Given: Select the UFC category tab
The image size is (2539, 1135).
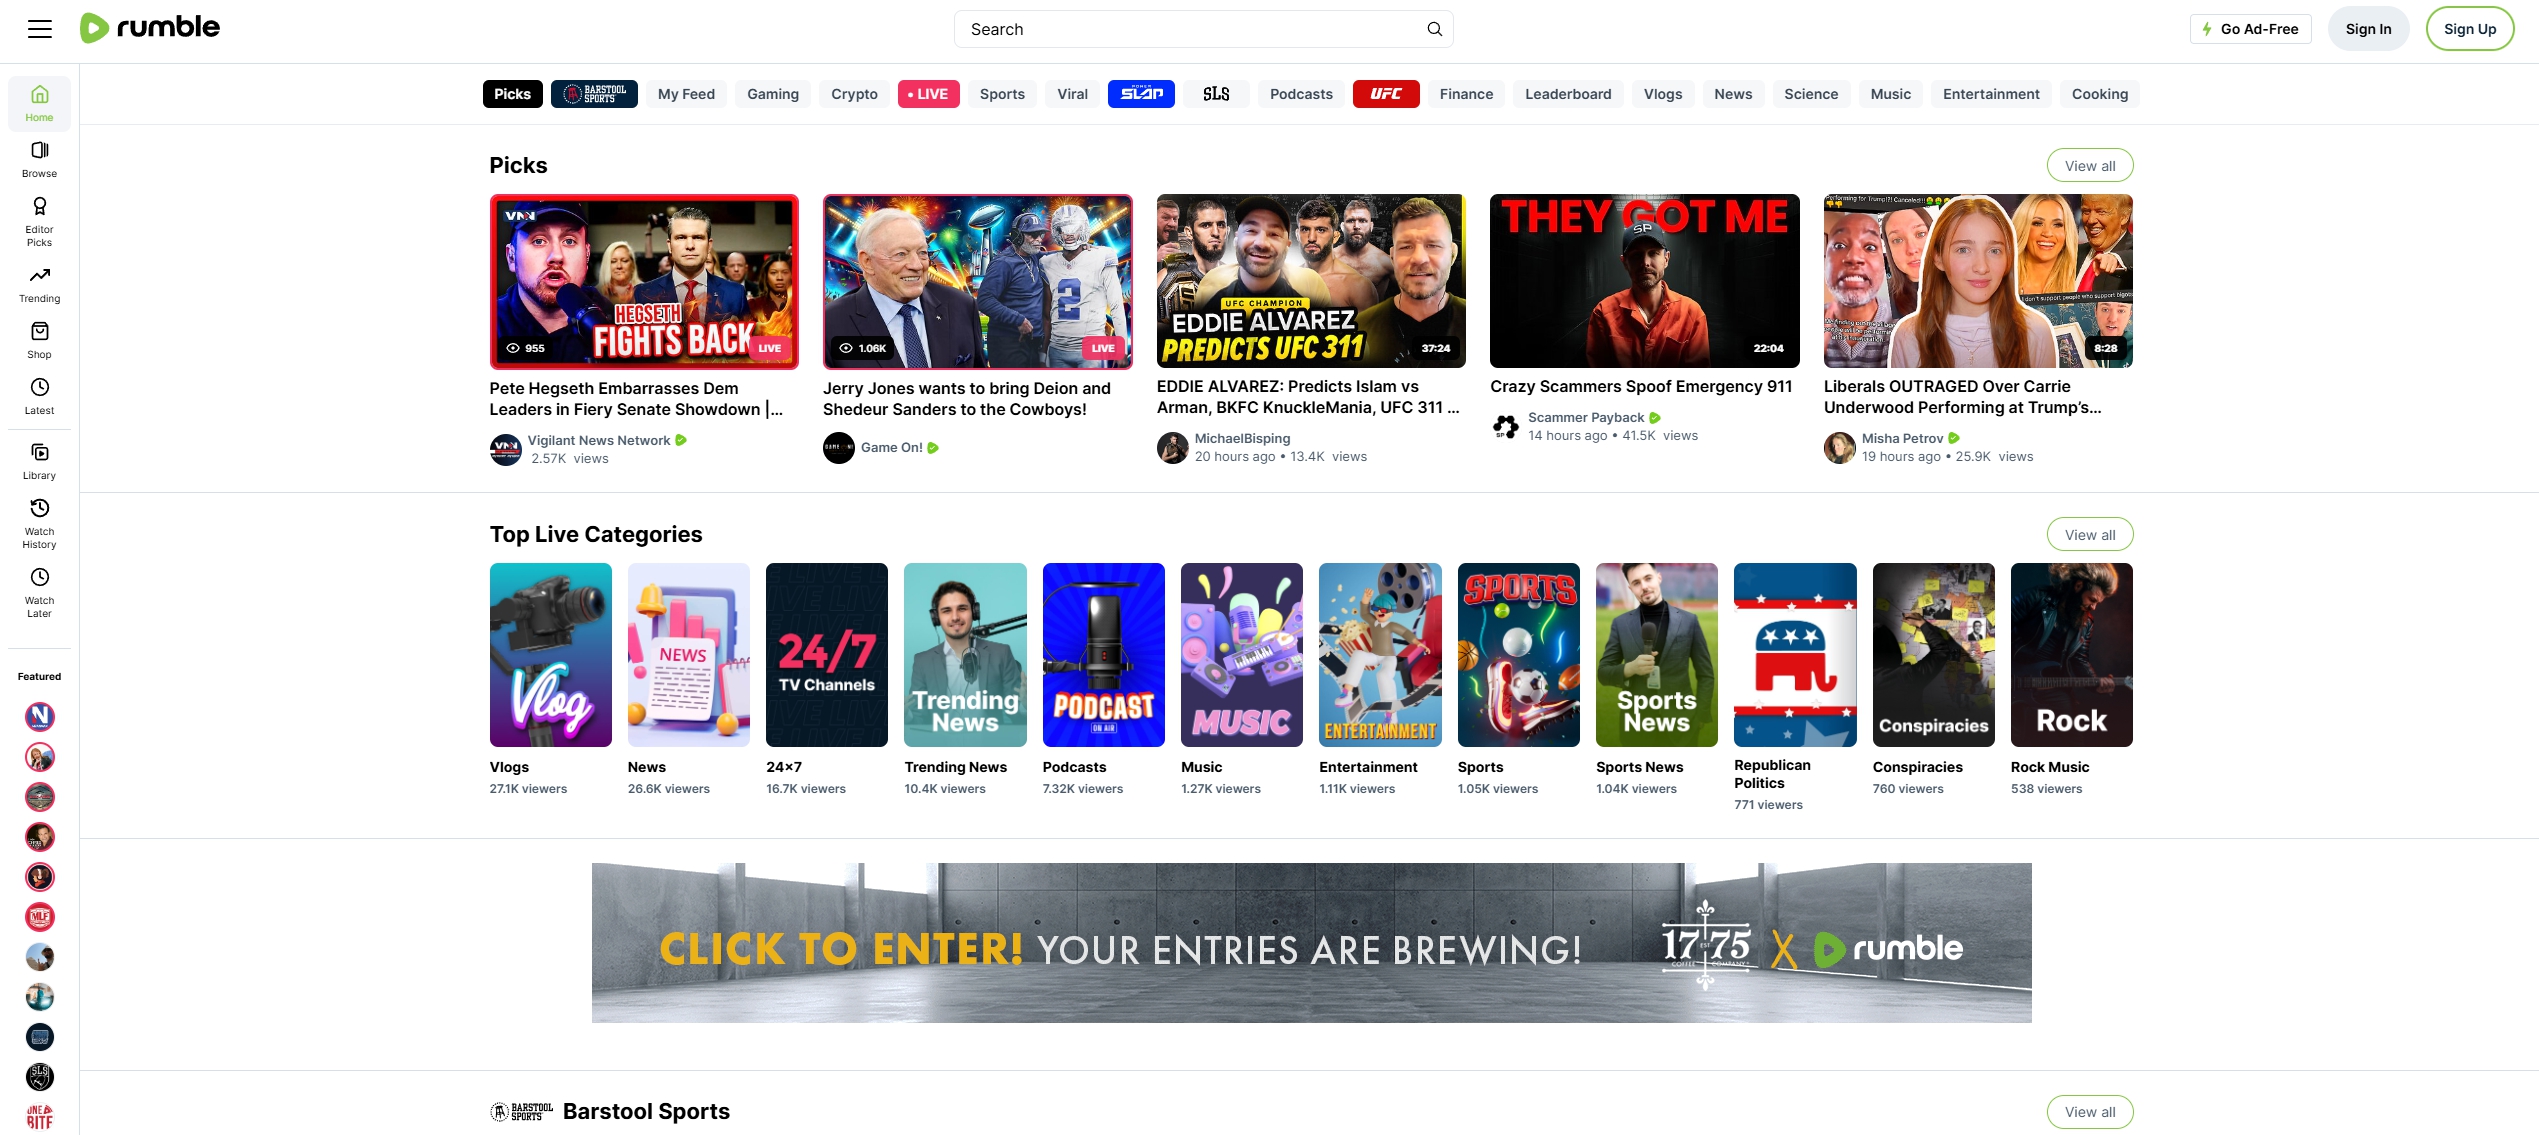Looking at the screenshot, I should point(1385,94).
